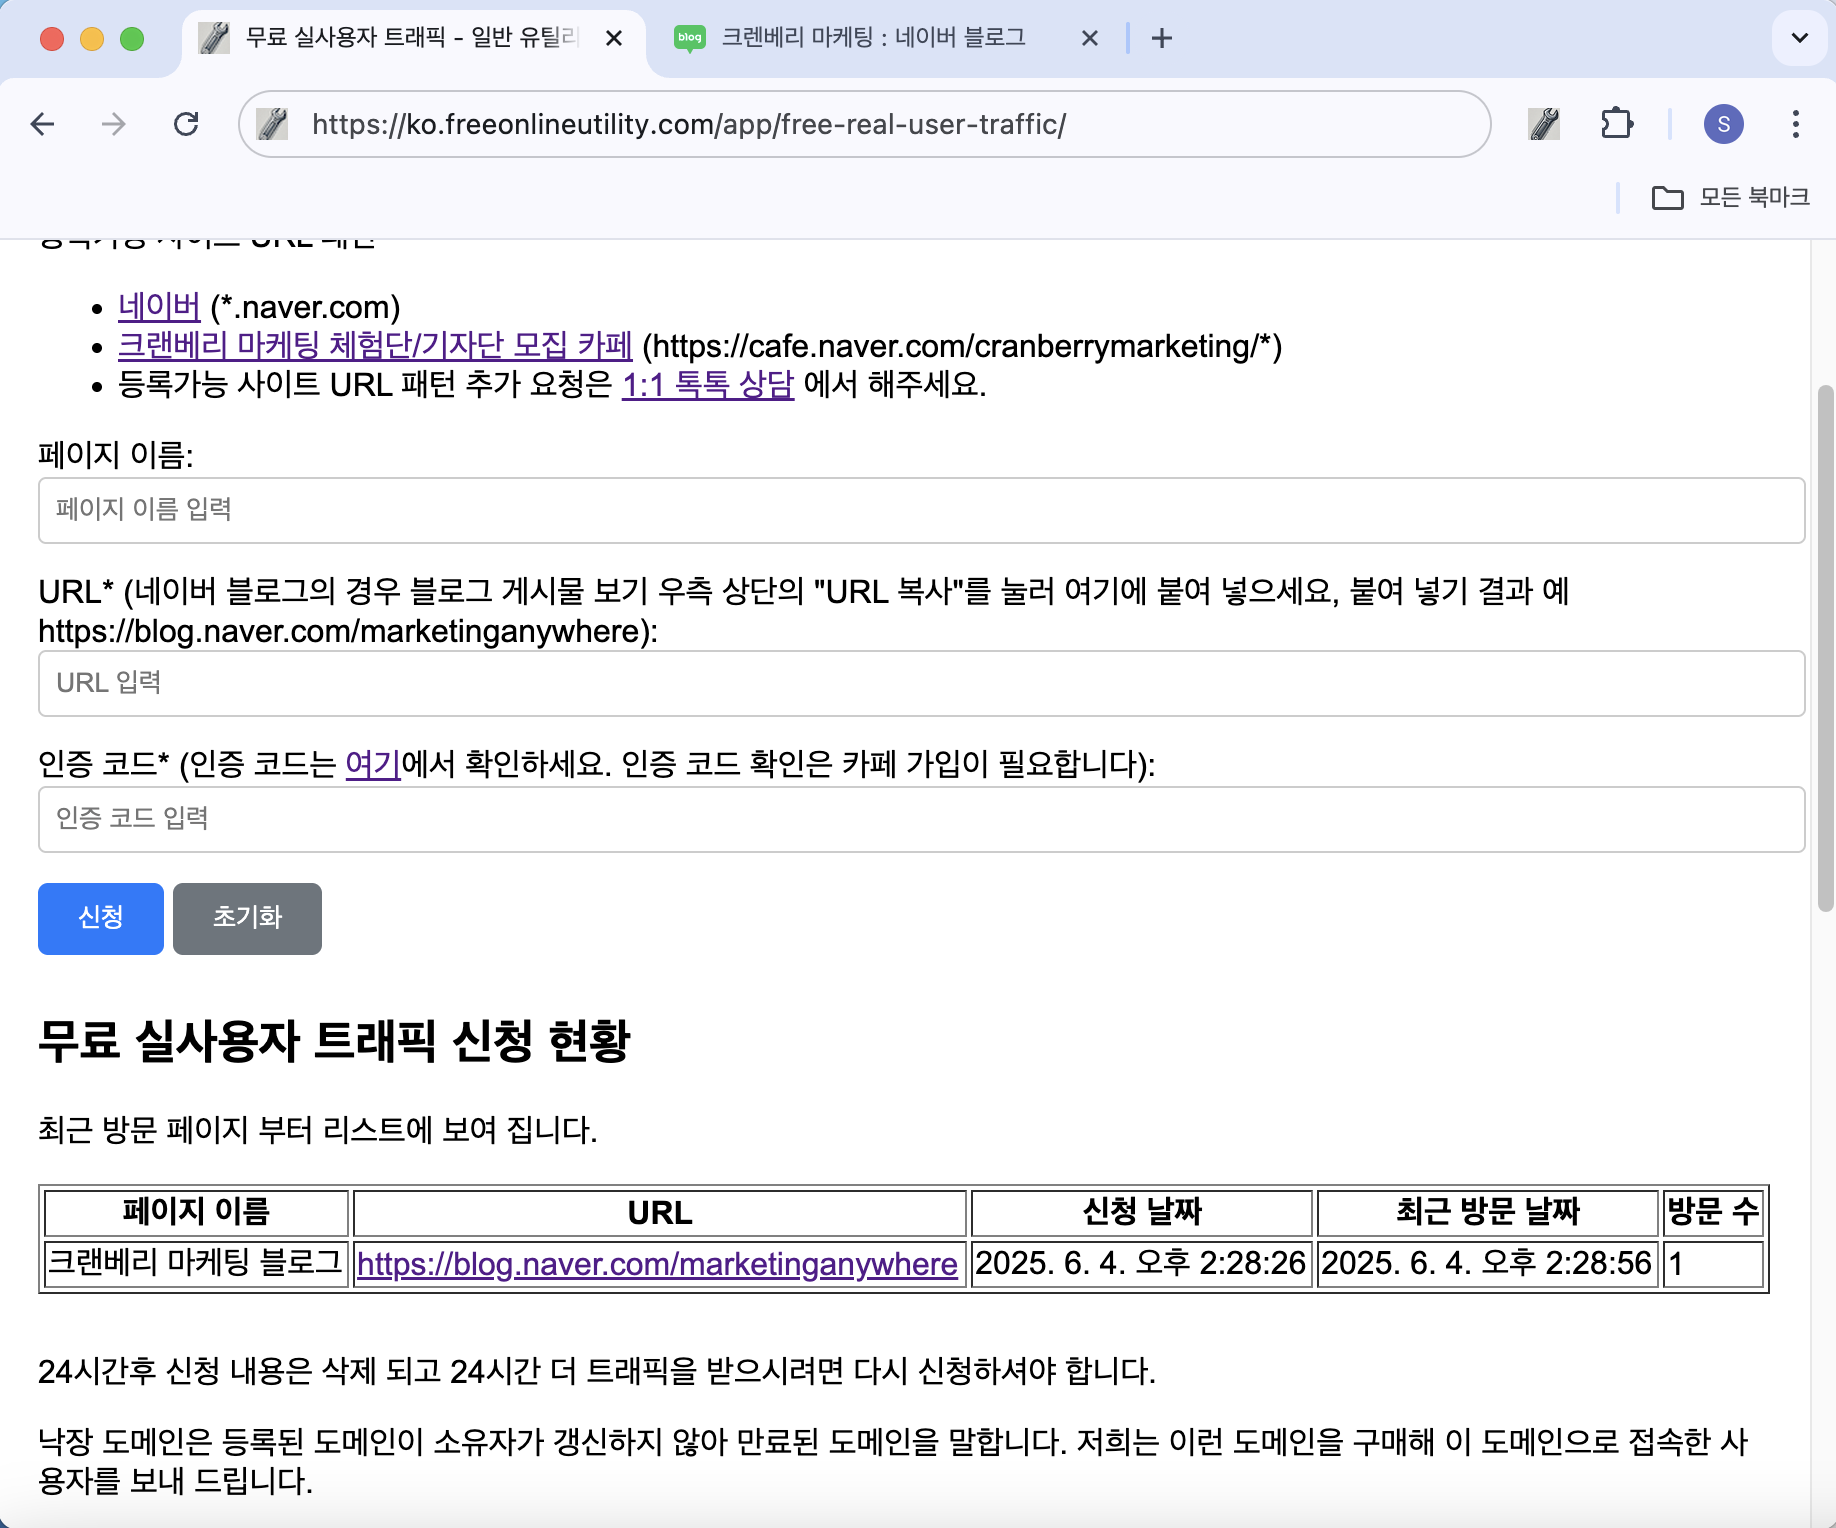Screen dimensions: 1836x1528
Task: Open a new browser tab
Action: pos(1161,38)
